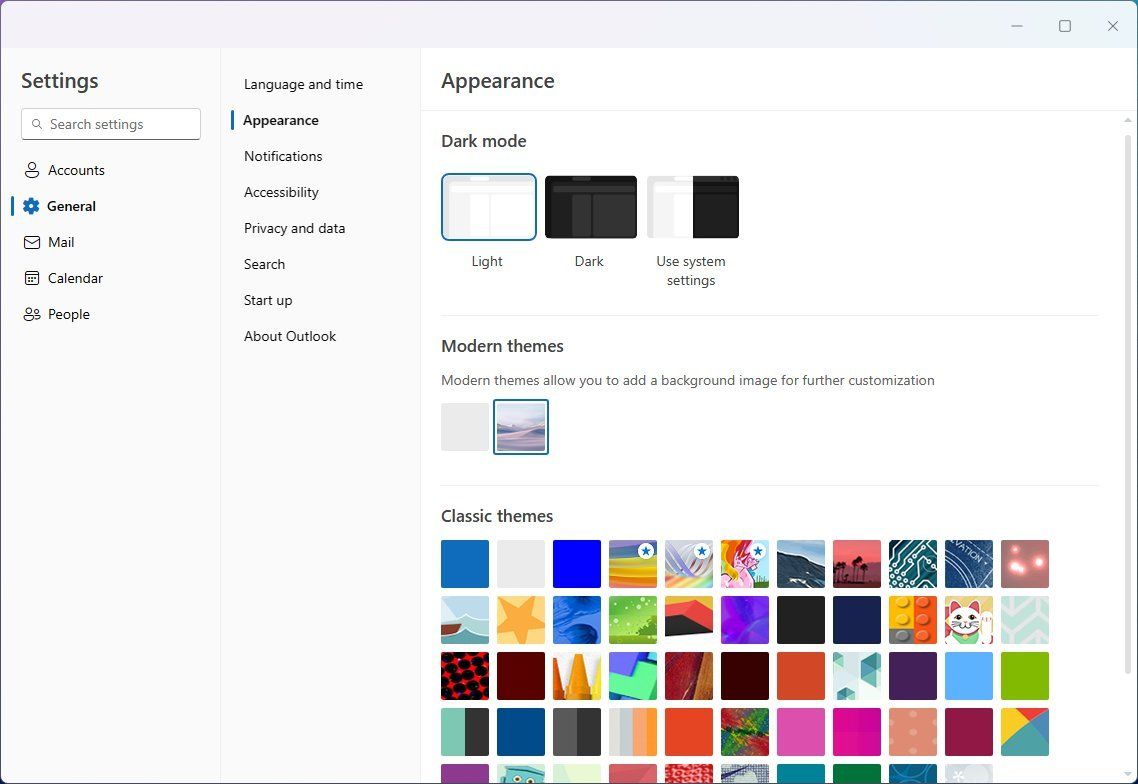This screenshot has height=784, width=1138.
Task: Select the blue Classic themes swatch
Action: pyautogui.click(x=464, y=564)
